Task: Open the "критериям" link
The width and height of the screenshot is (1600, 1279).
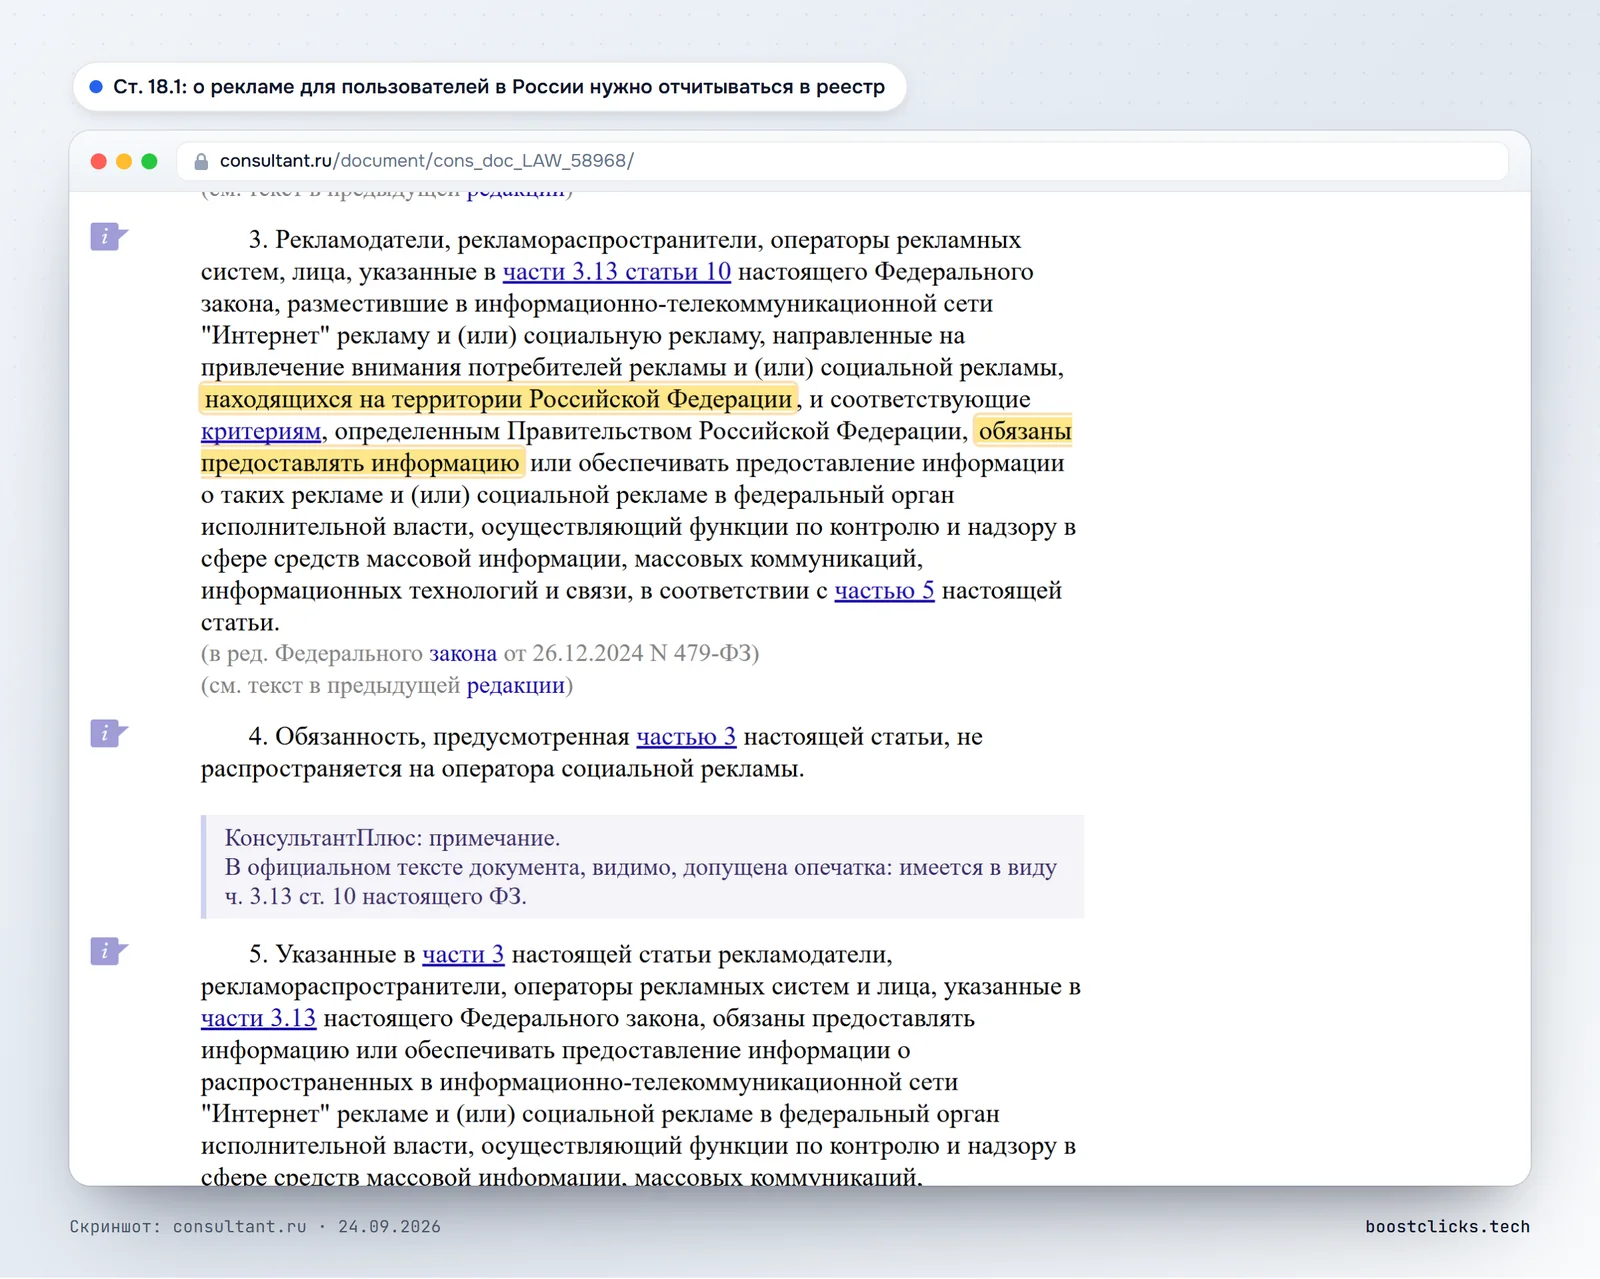Action: click(x=260, y=432)
